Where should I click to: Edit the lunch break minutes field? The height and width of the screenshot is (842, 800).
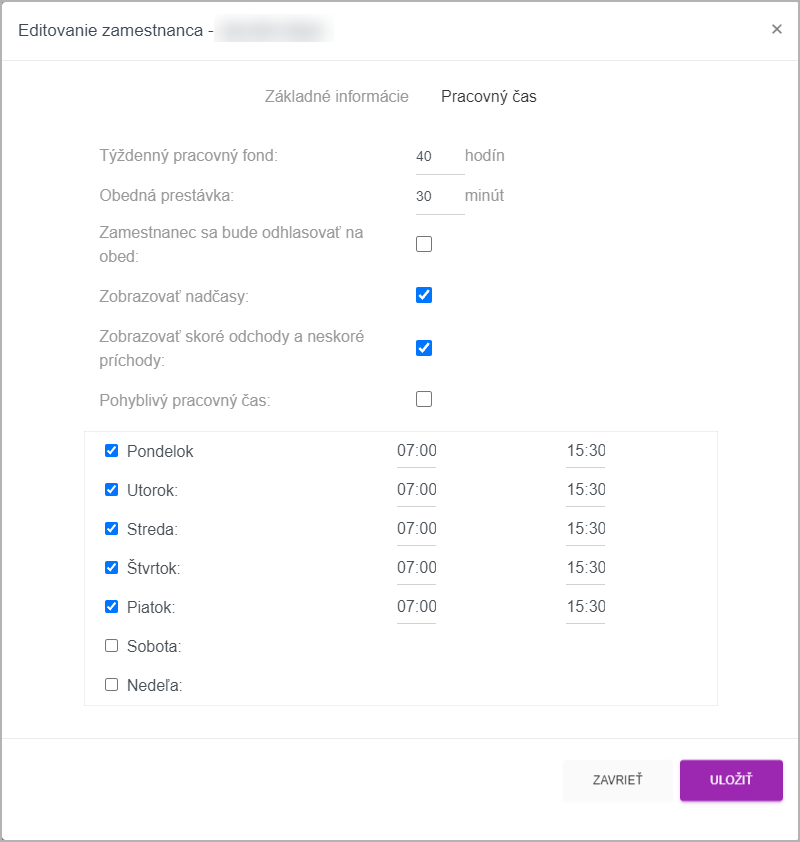440,196
